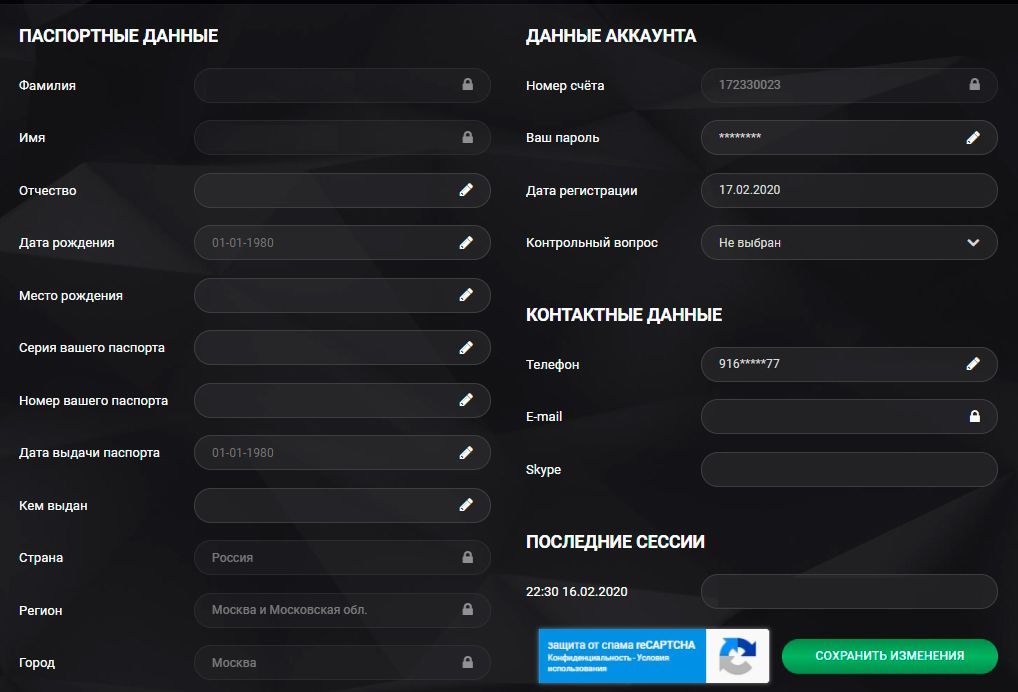Edit the Дата рождения via pencil icon
The height and width of the screenshot is (692, 1018).
coord(466,242)
